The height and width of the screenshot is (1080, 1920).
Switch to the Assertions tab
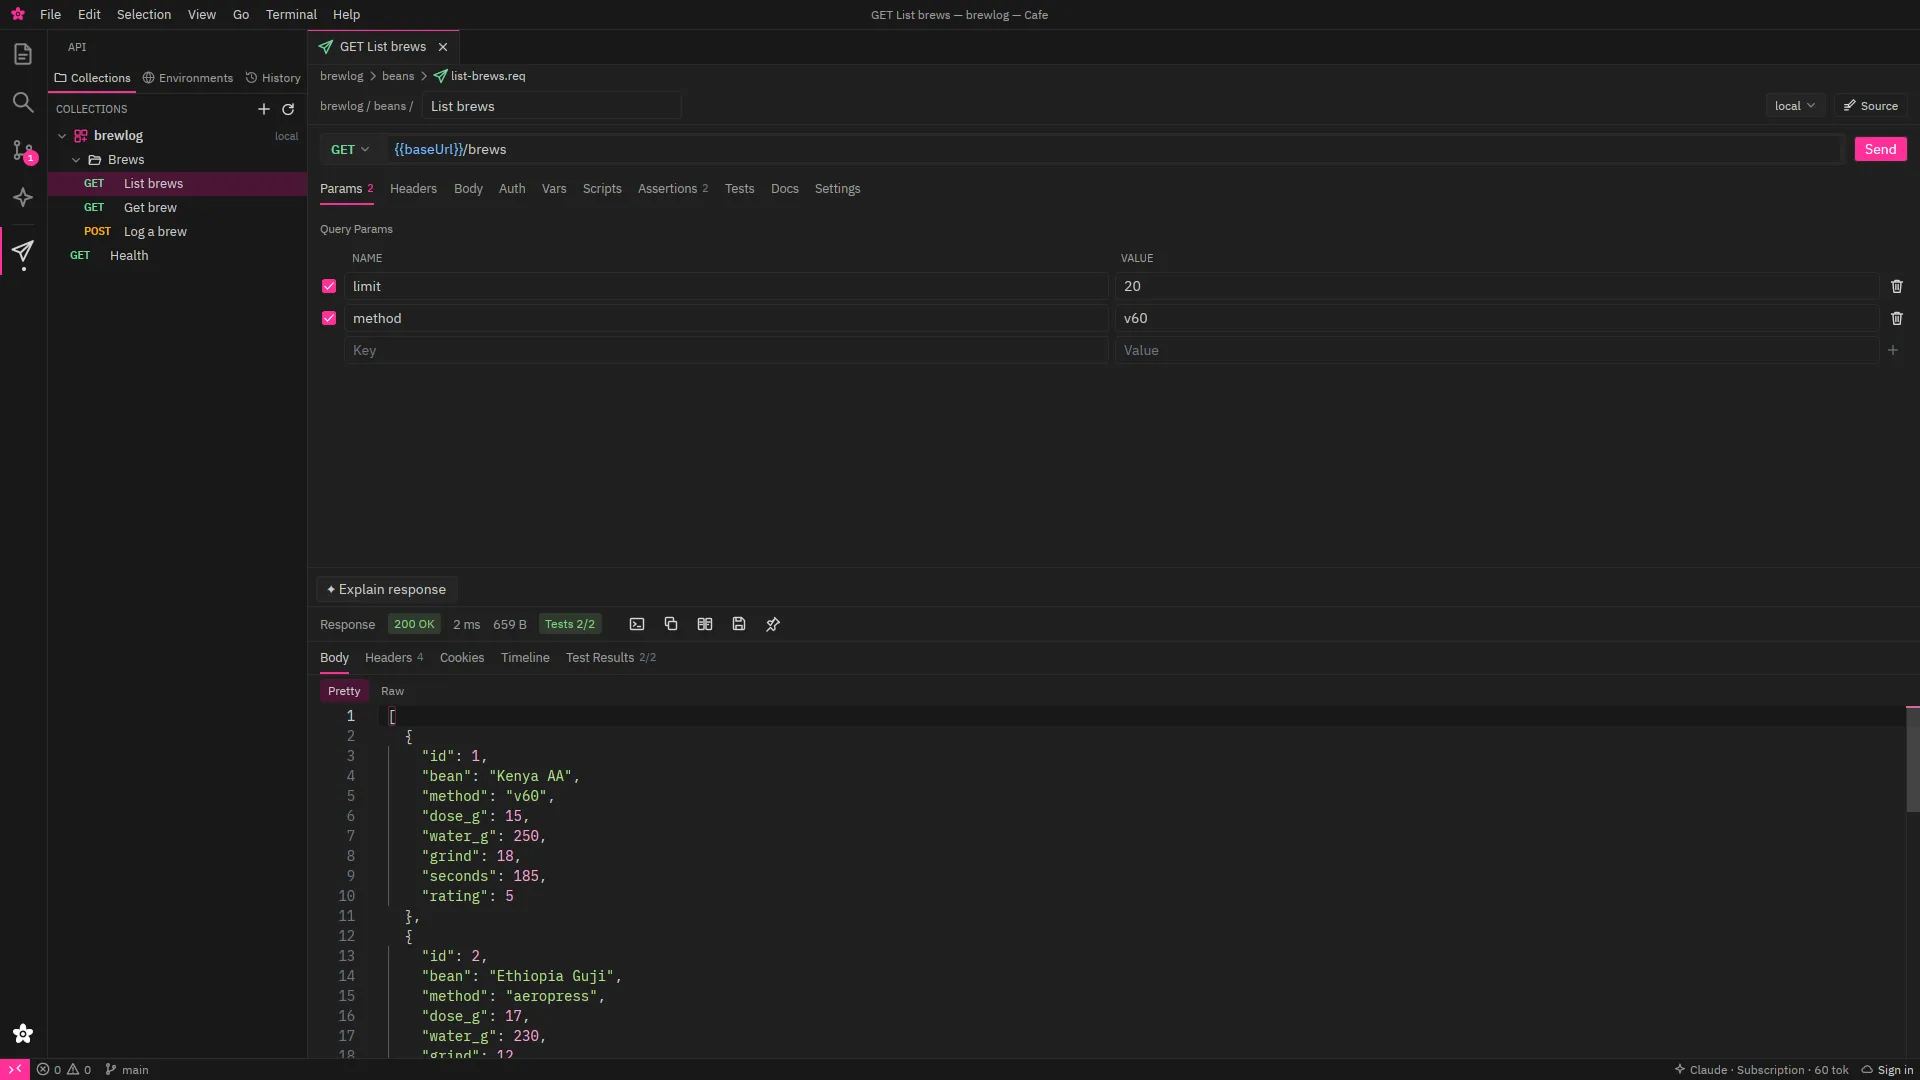673,189
